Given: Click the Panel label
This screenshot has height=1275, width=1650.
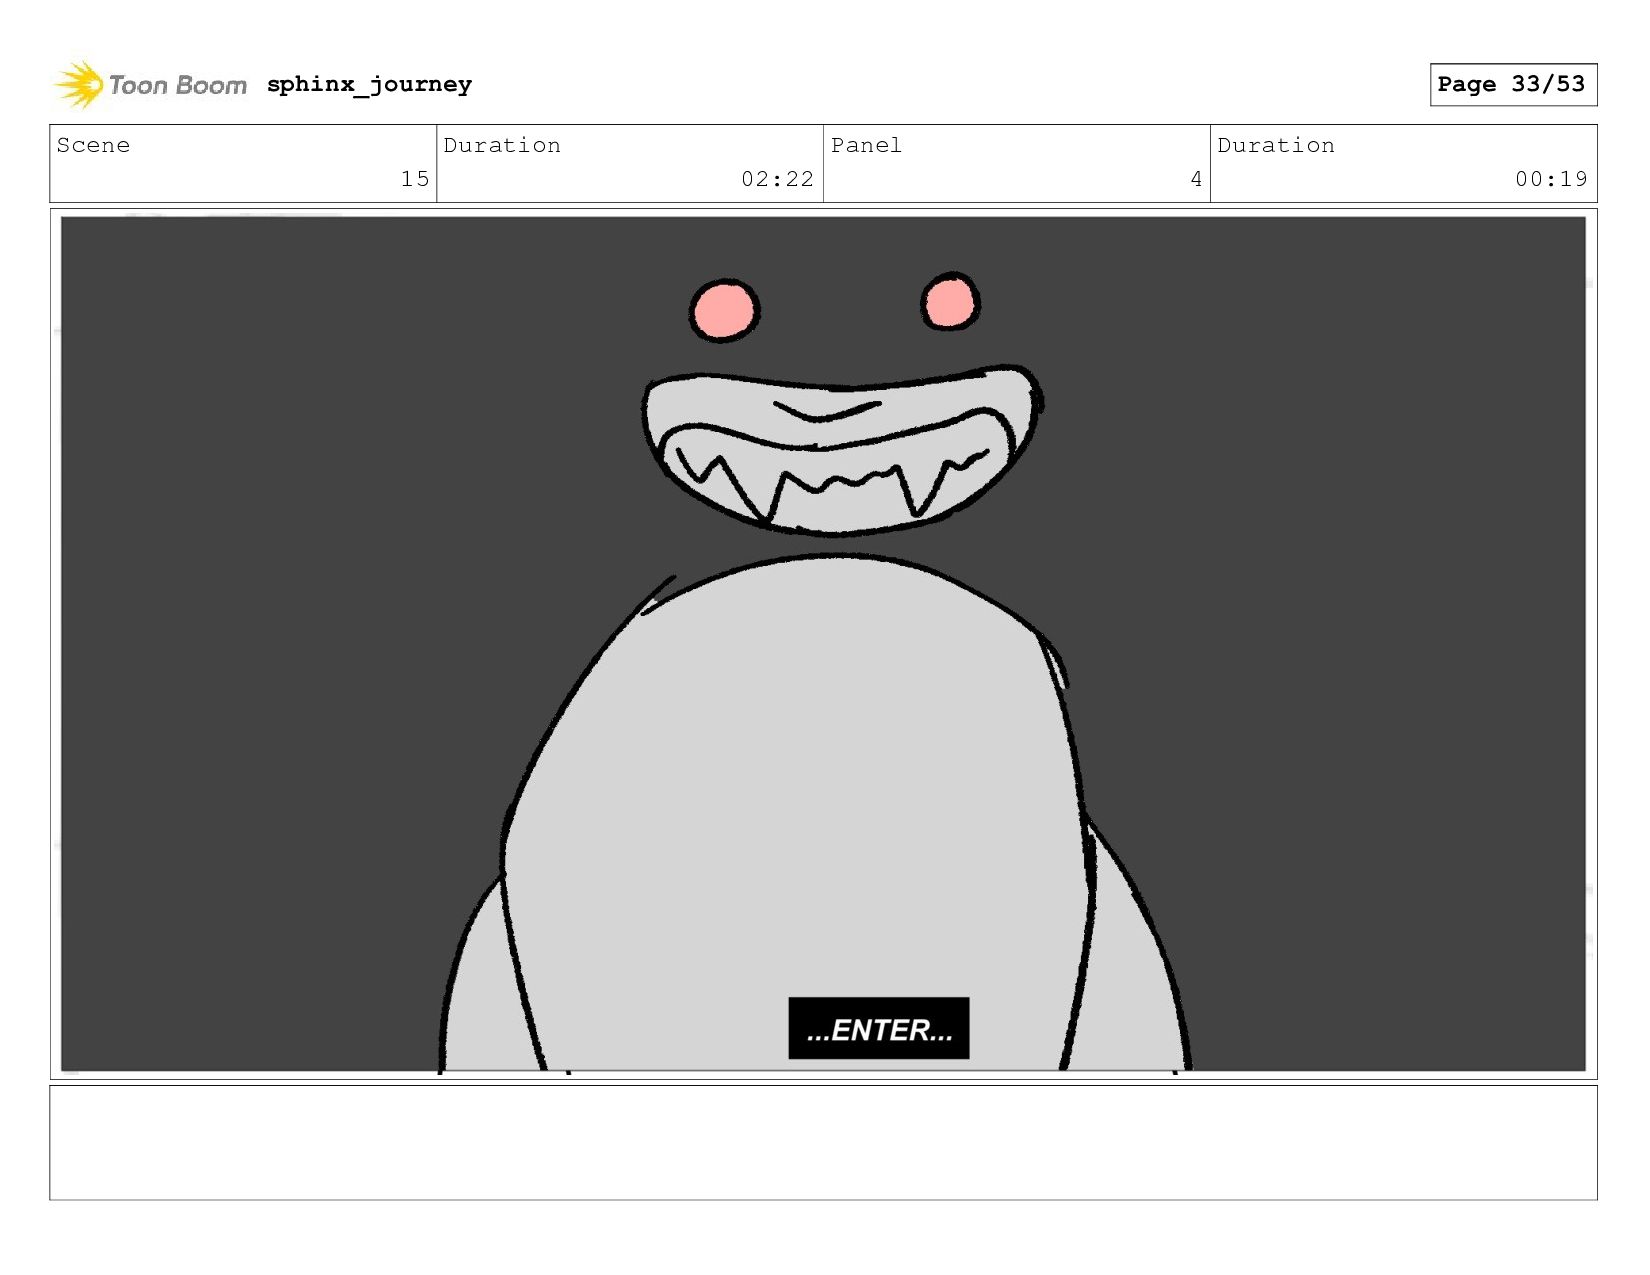Looking at the screenshot, I should tap(866, 145).
